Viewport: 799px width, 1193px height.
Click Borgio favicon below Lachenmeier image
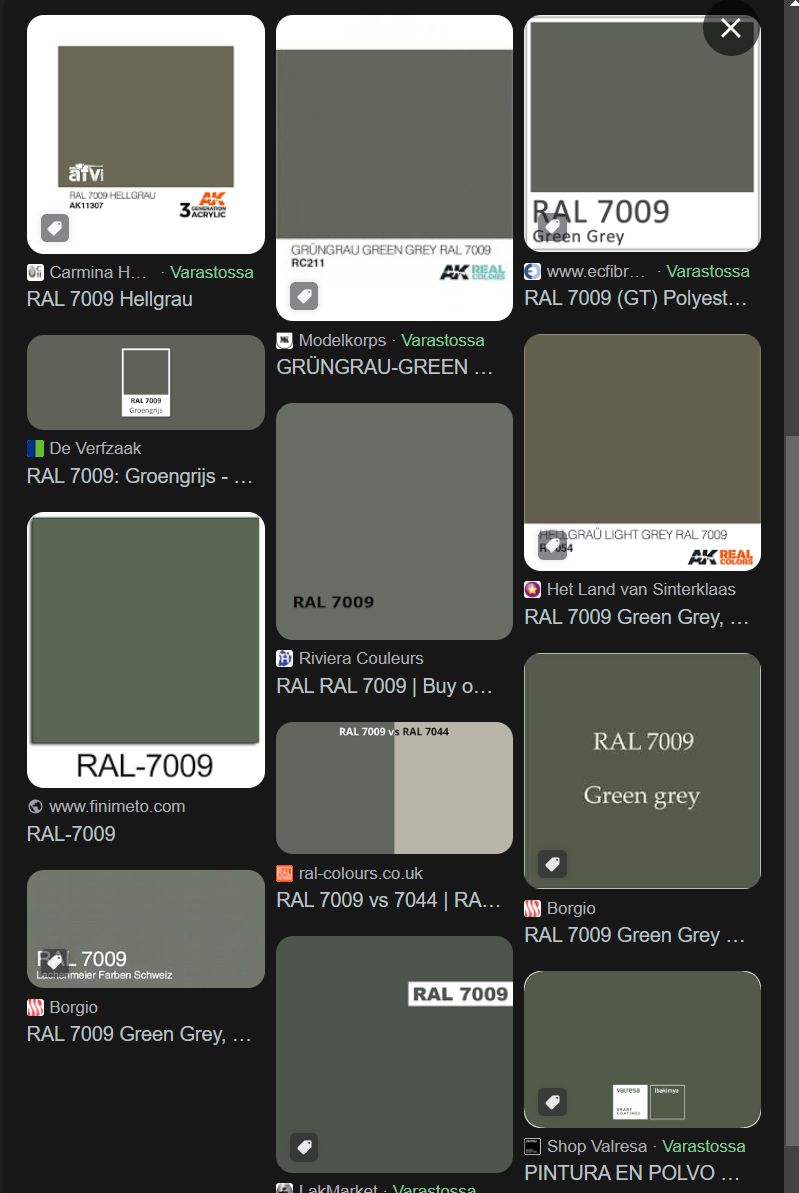tap(35, 1007)
